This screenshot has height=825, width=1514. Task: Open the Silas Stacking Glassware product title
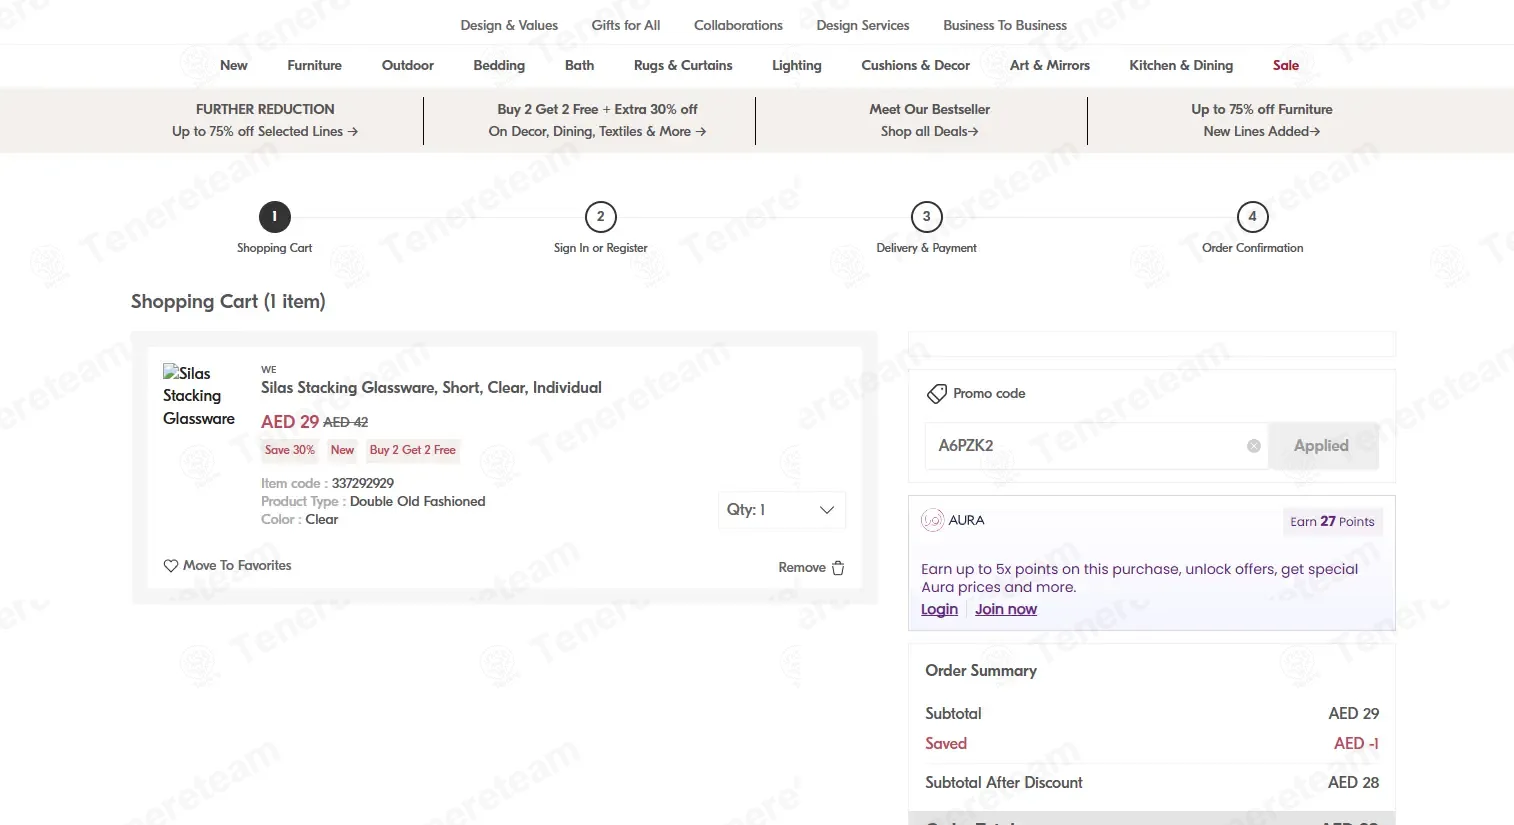pyautogui.click(x=431, y=388)
